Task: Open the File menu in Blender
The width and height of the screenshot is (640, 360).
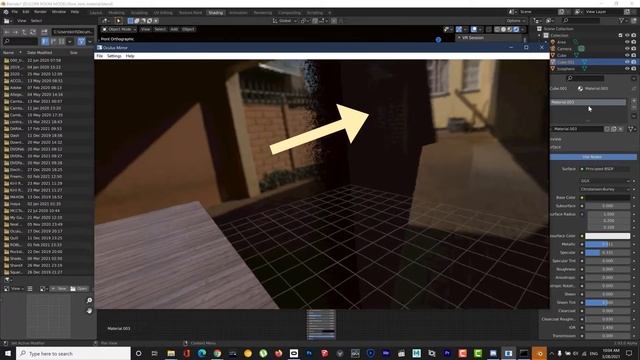Action: pos(15,12)
